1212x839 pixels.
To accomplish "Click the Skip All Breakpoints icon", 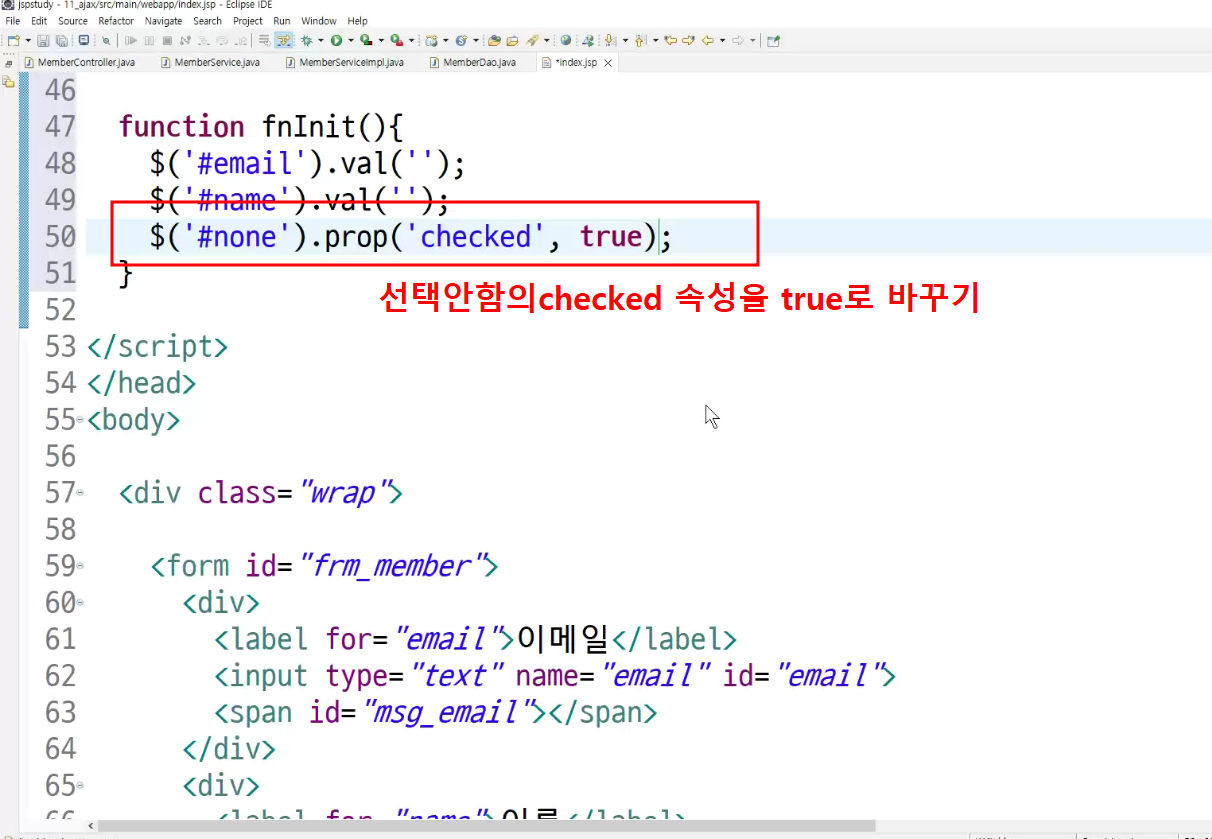I will coord(106,40).
